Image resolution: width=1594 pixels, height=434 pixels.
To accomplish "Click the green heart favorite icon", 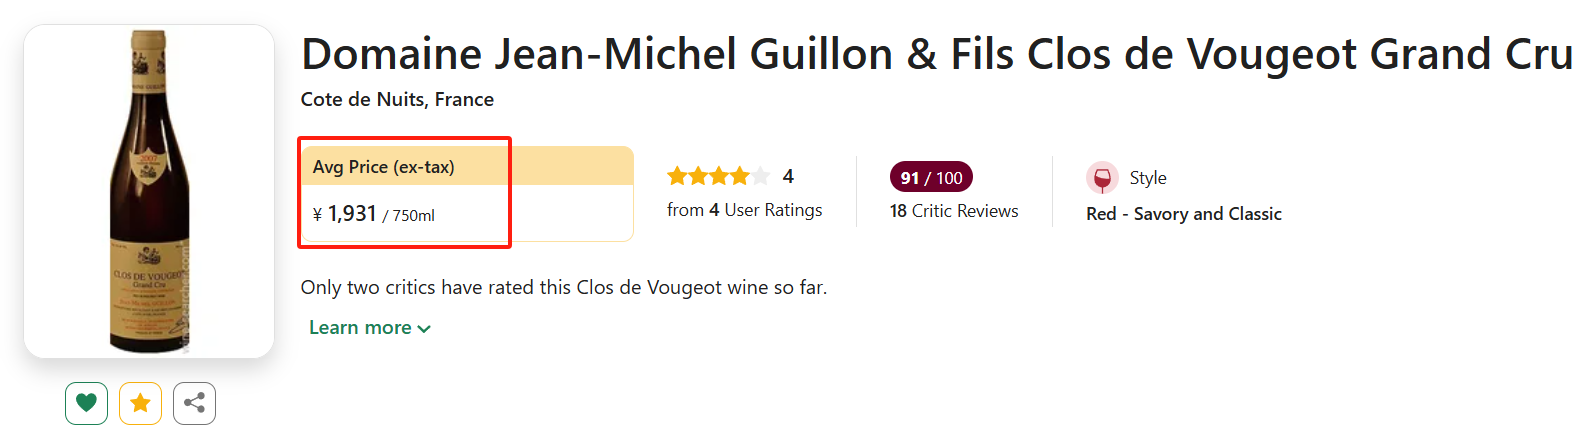I will 86,403.
